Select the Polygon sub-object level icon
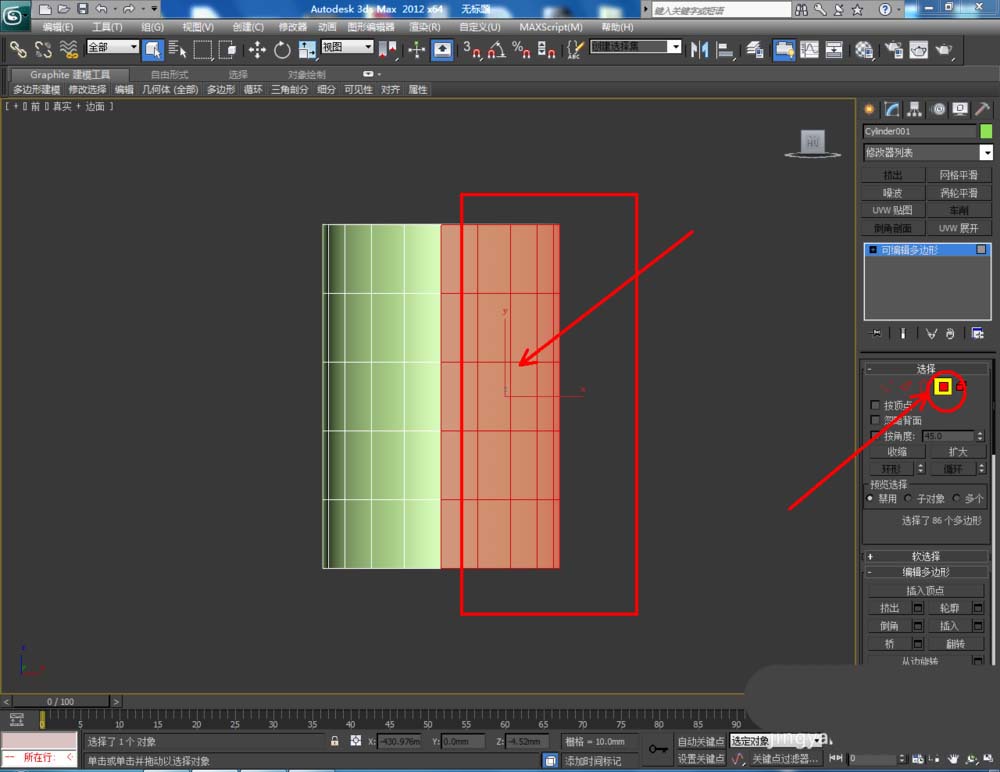The height and width of the screenshot is (772, 1000). coord(943,387)
